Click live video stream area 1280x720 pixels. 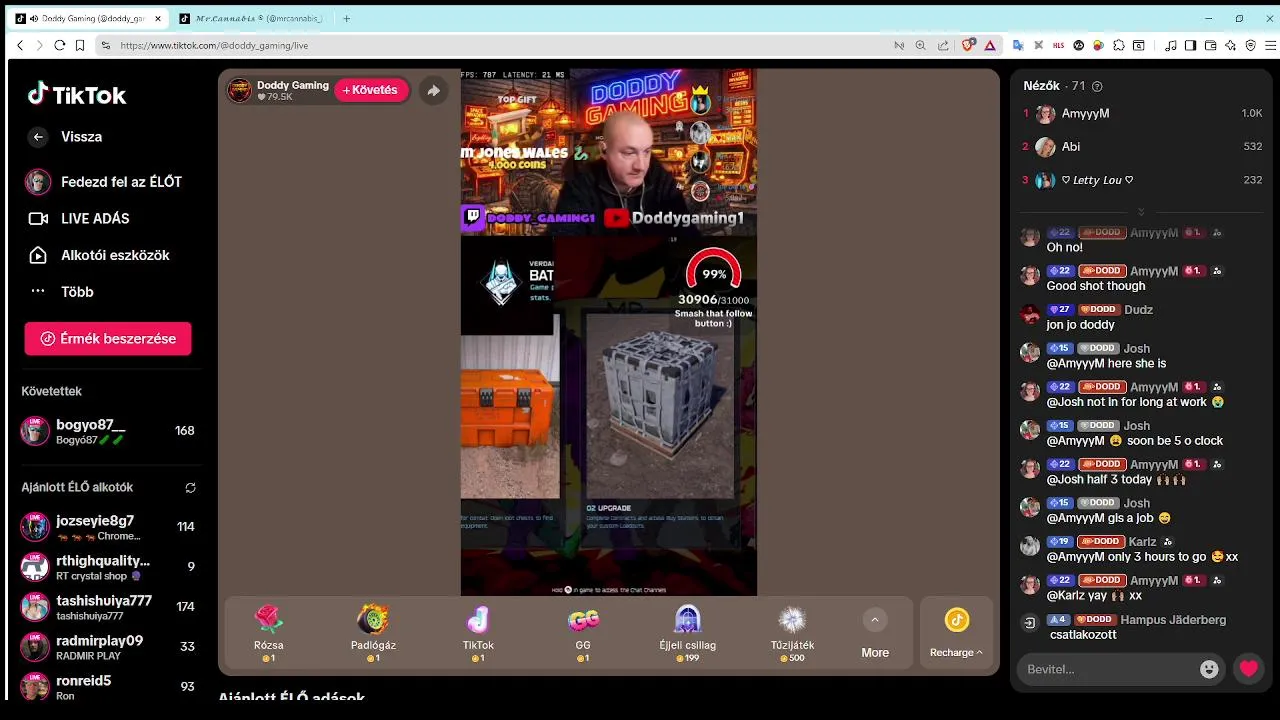(608, 332)
